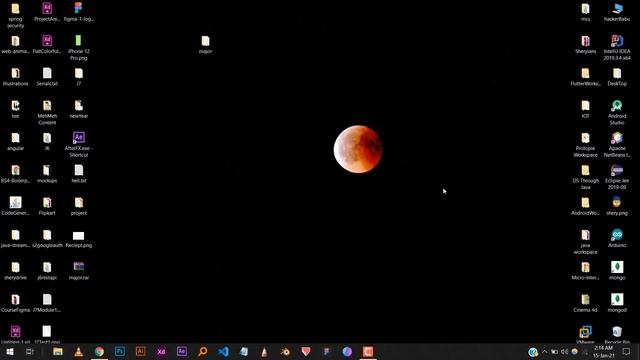Open the Windows Start menu
The image size is (640, 360).
click(x=10, y=351)
